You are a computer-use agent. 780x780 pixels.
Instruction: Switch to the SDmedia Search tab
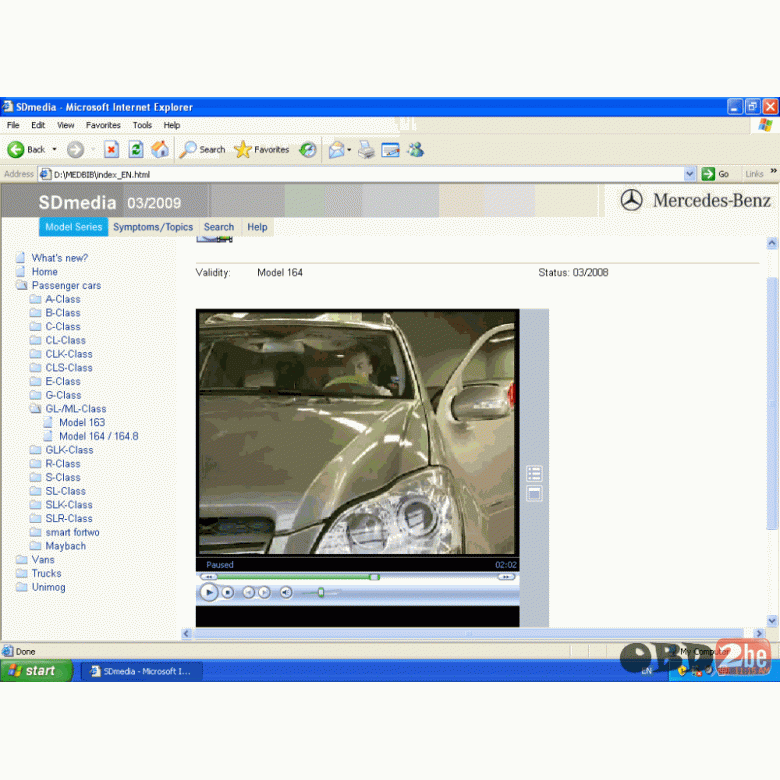pyautogui.click(x=219, y=227)
